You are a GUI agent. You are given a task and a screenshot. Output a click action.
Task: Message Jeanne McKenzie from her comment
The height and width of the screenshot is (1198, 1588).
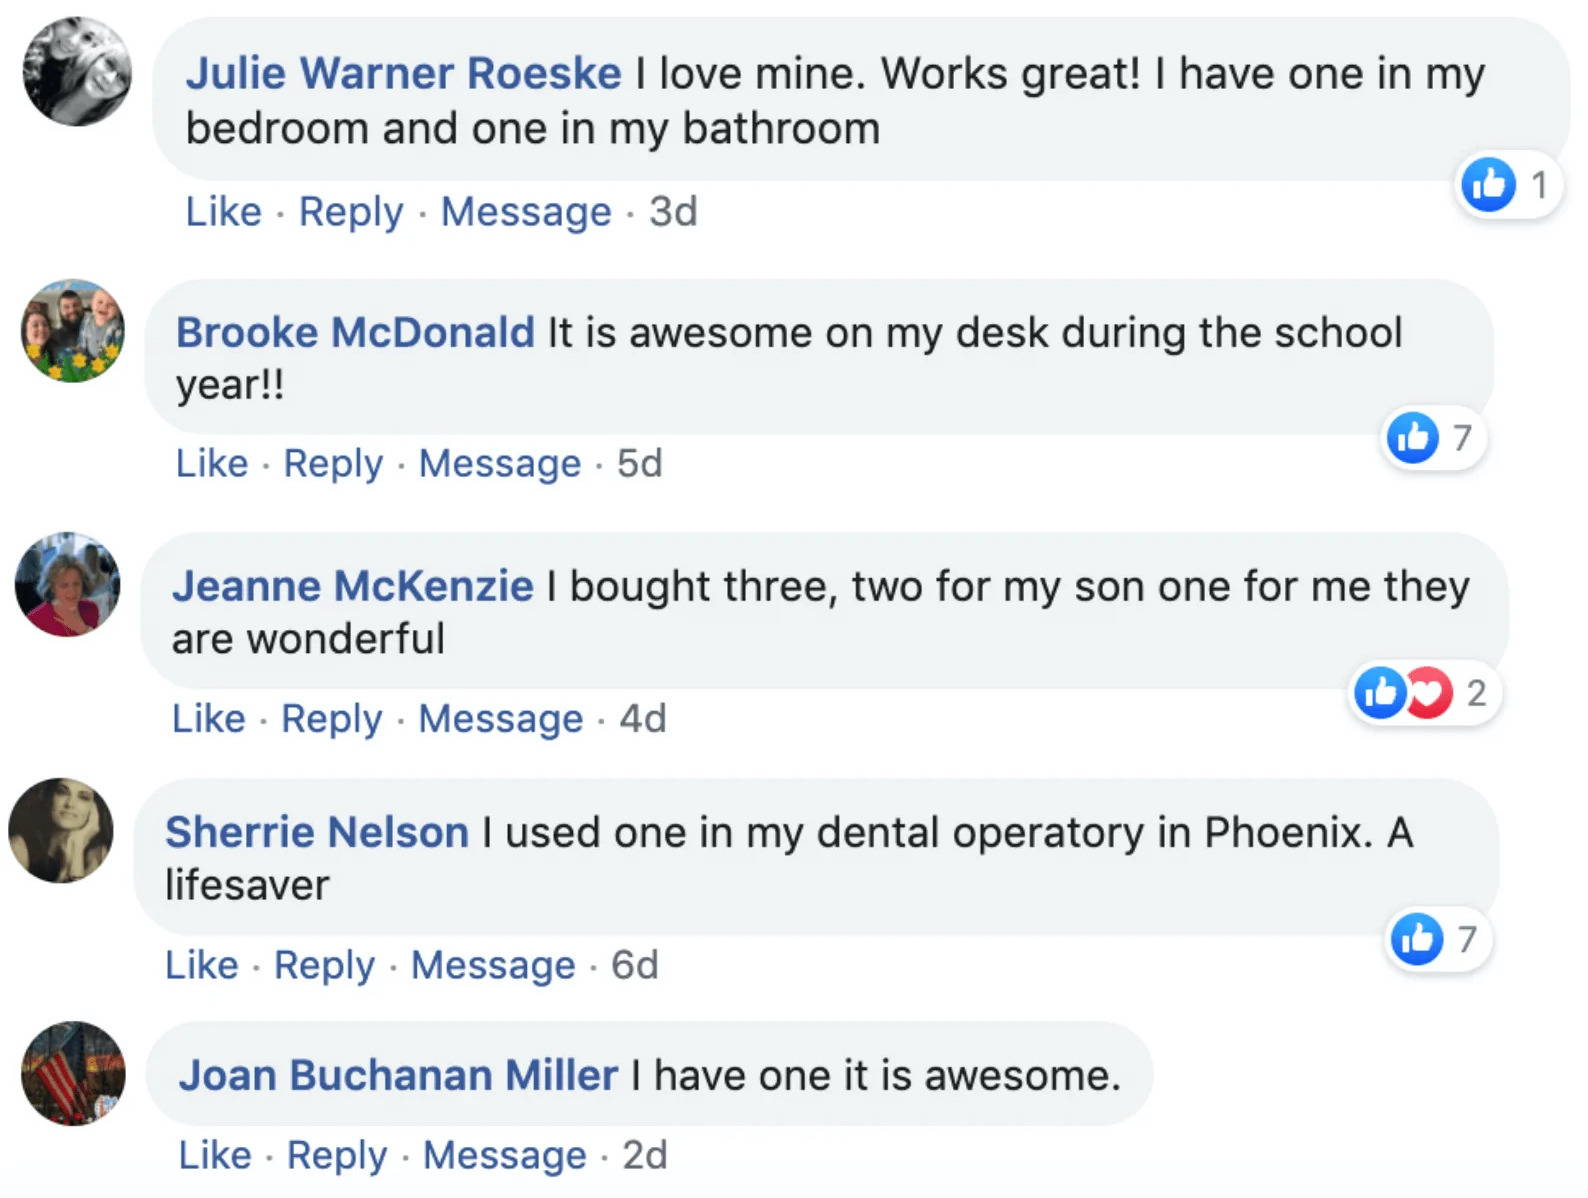(x=500, y=719)
